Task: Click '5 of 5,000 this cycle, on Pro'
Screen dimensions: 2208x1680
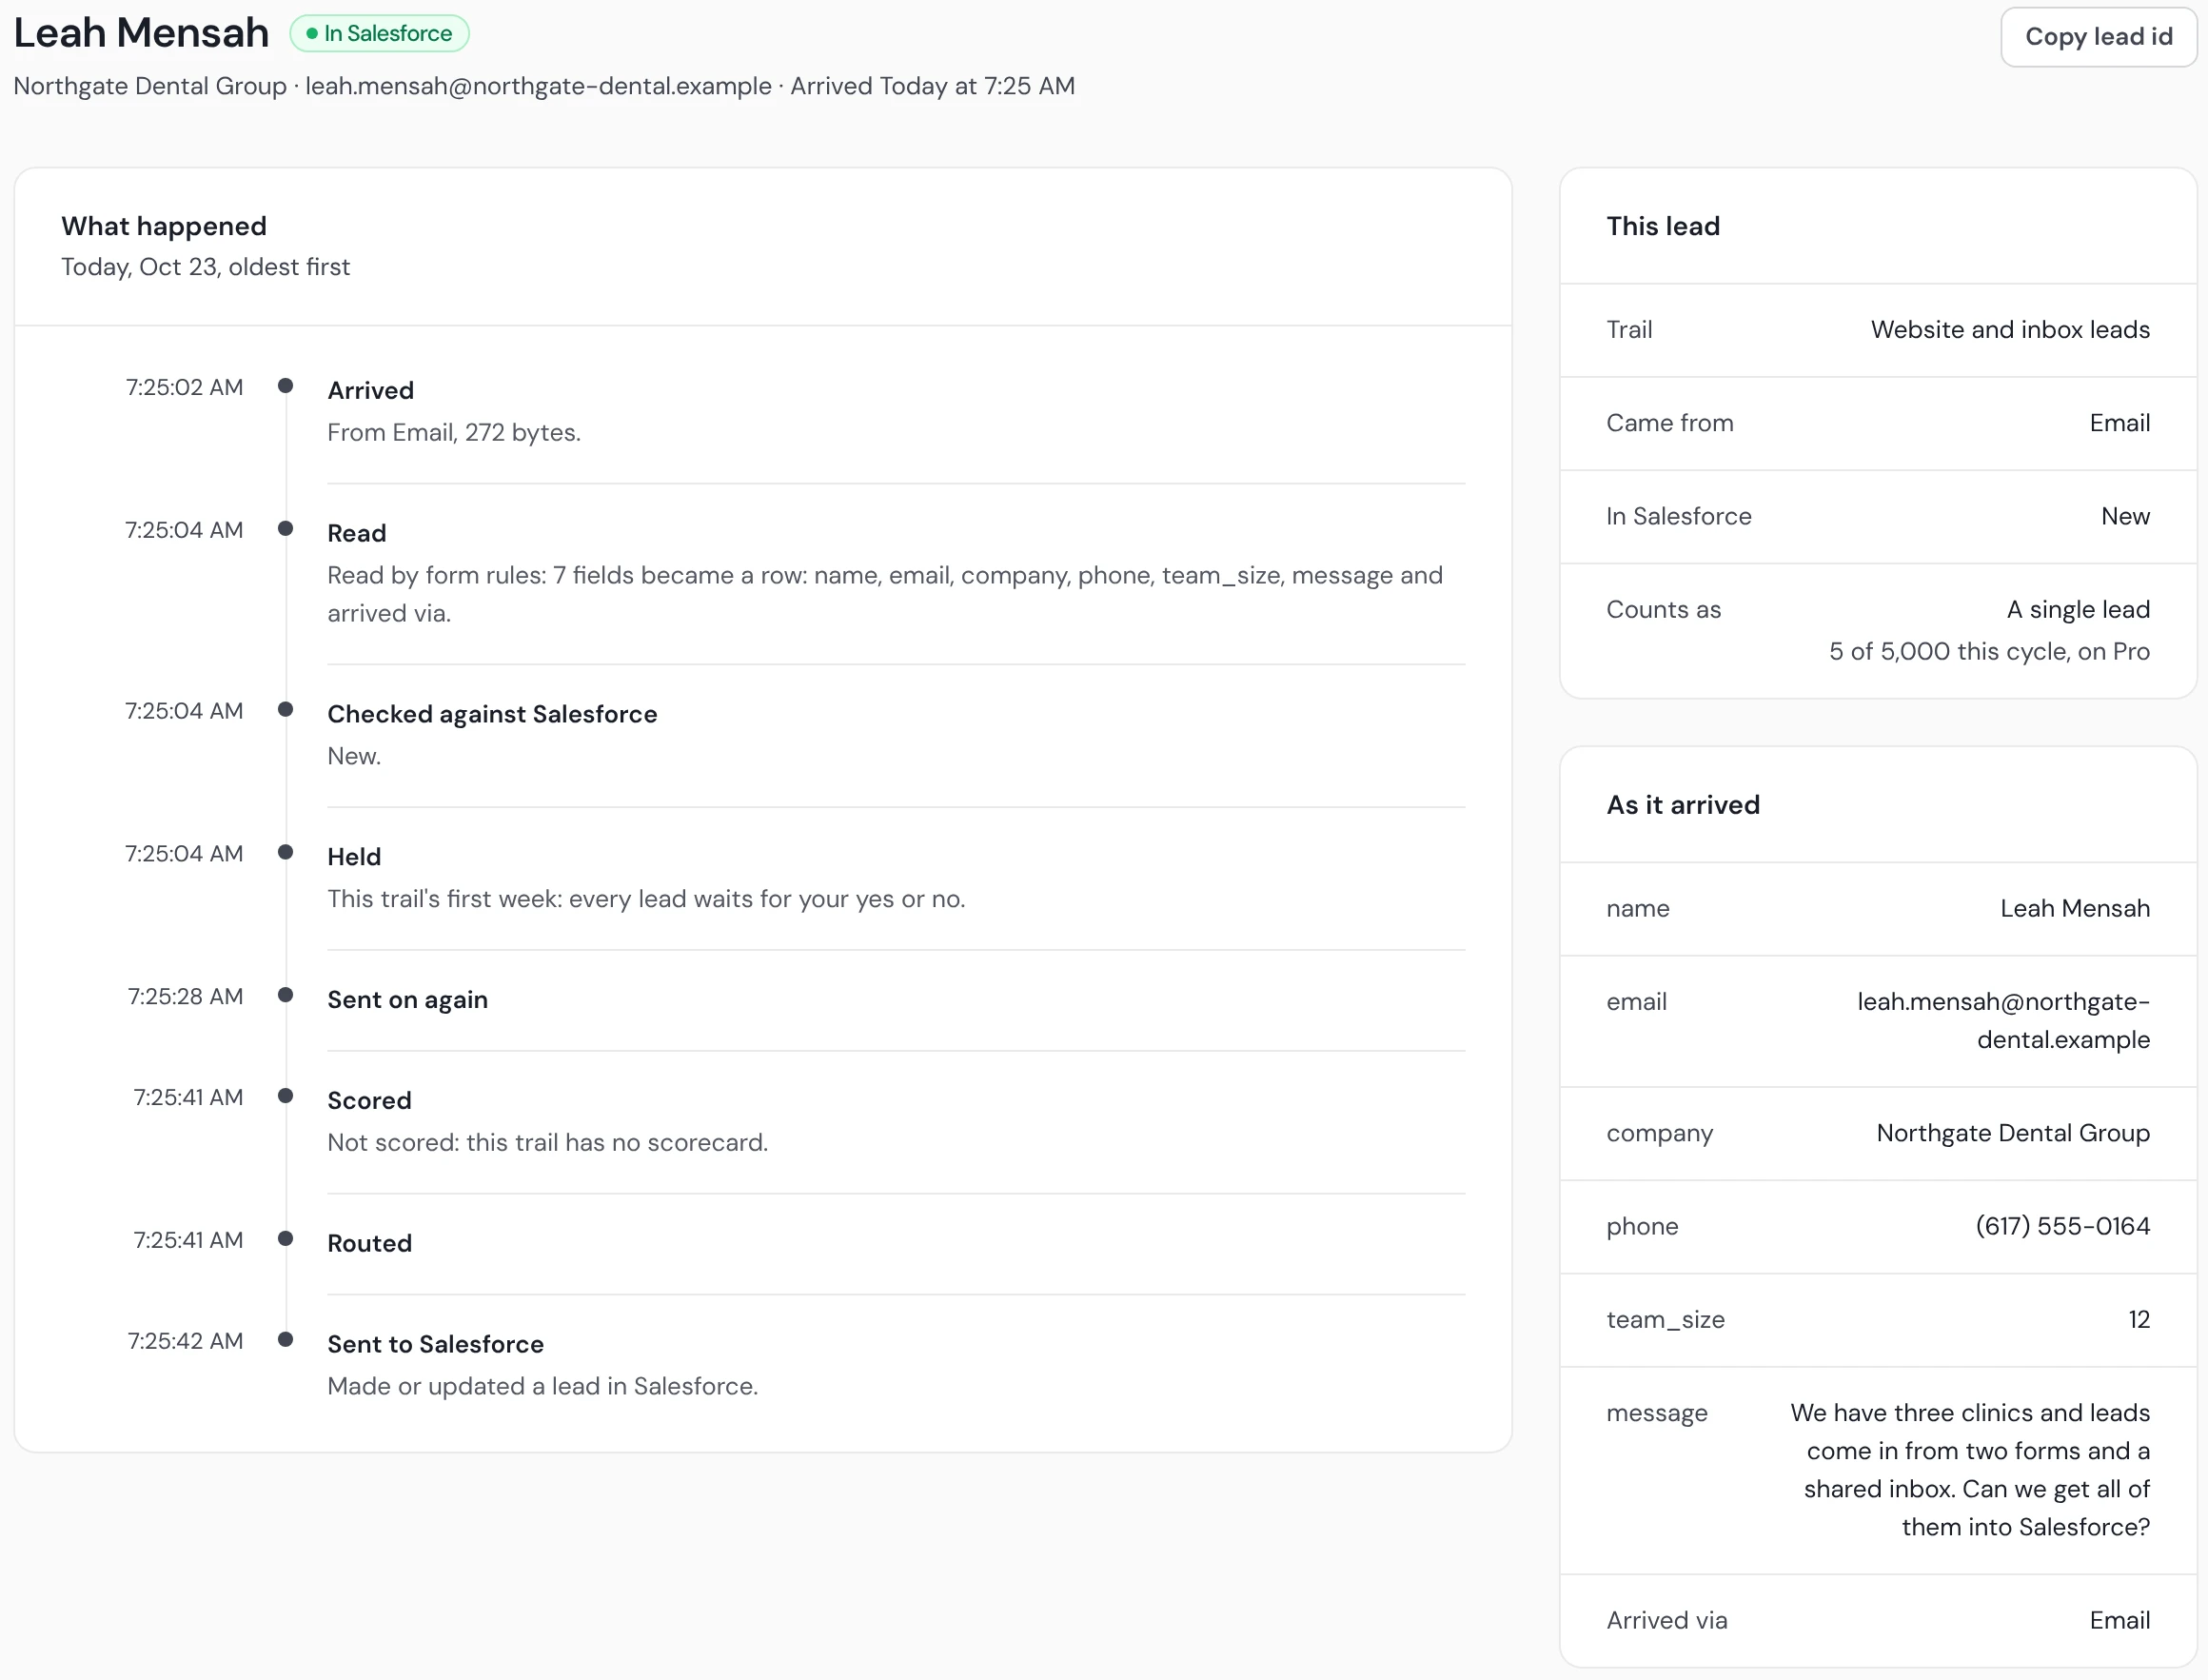Action: click(x=1989, y=652)
